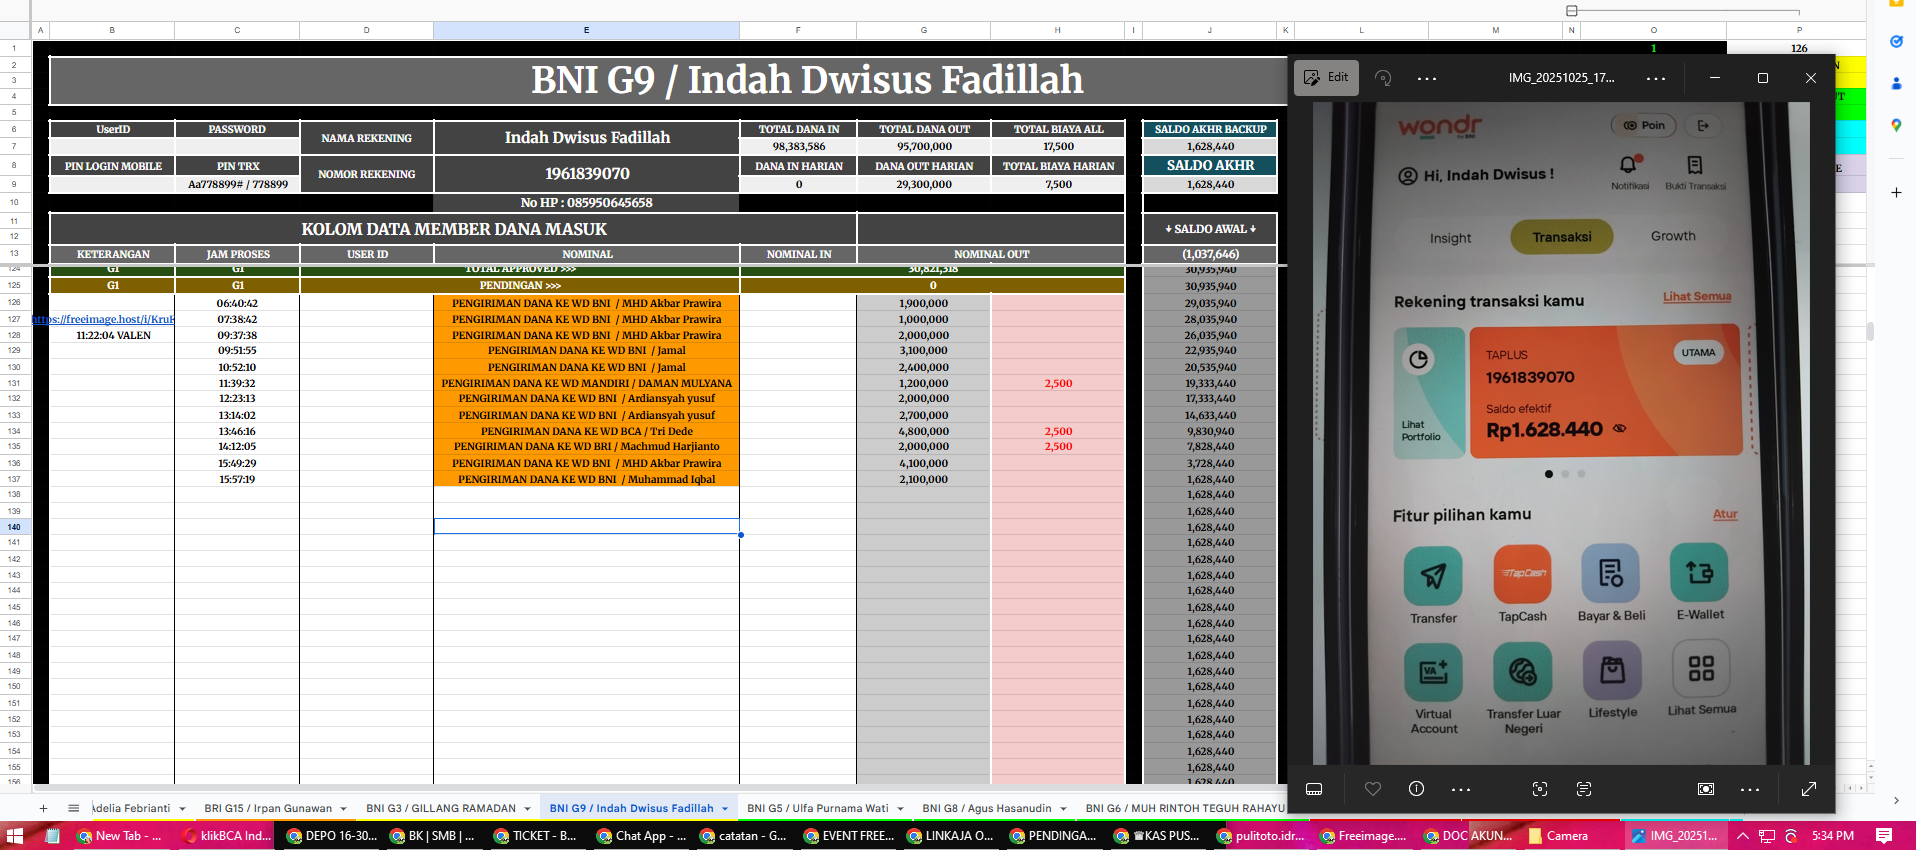This screenshot has width=1916, height=850.
Task: Open the Camera app in the taskbar
Action: tap(1568, 835)
